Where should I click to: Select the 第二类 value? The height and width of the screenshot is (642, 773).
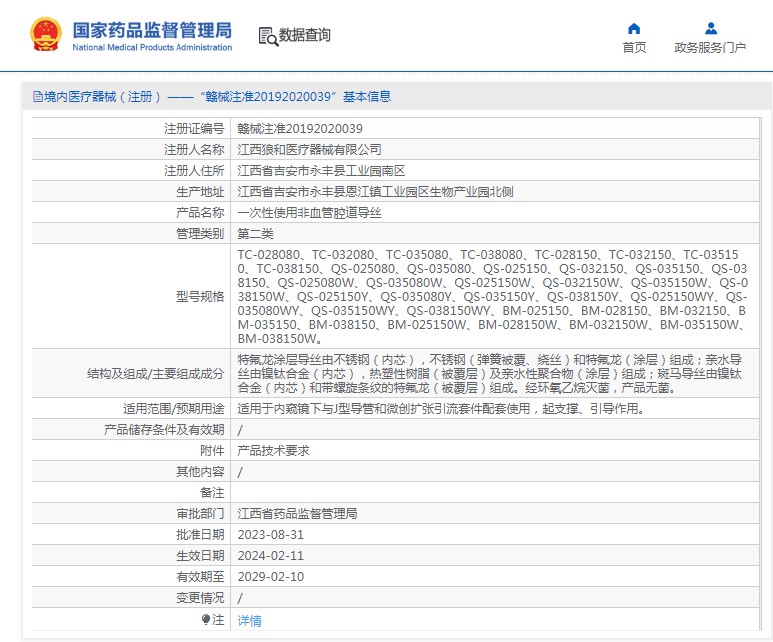pyautogui.click(x=255, y=234)
